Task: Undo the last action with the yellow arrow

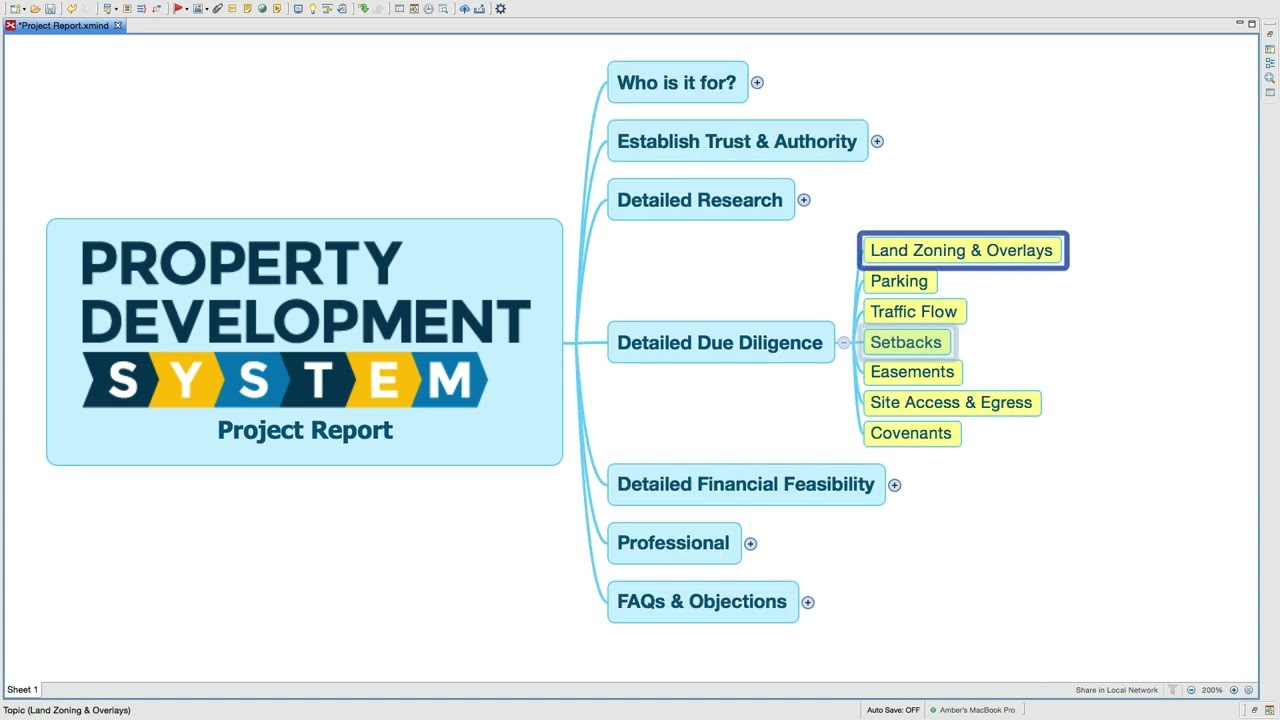Action: [72, 8]
